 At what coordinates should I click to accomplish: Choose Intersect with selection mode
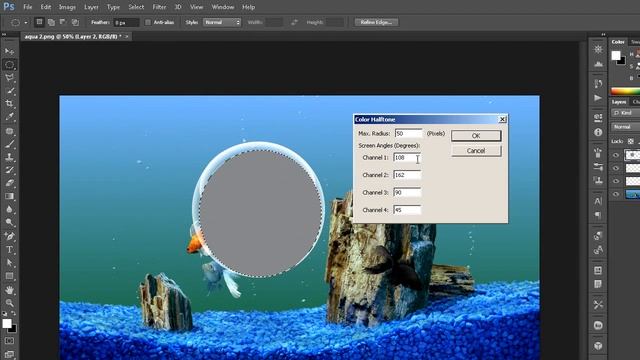76,22
